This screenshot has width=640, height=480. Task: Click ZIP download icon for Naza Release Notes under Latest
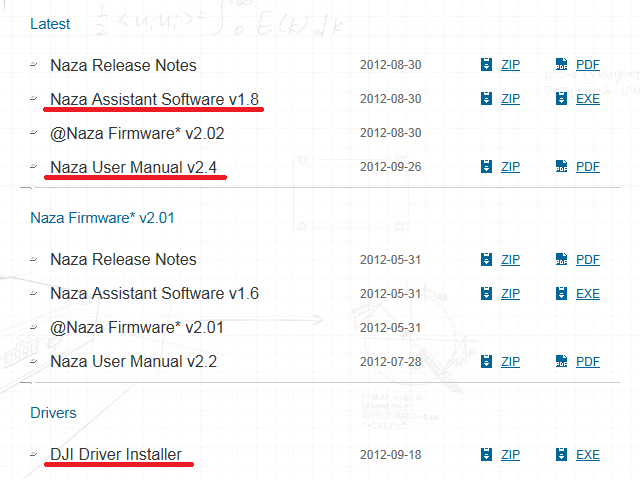click(486, 64)
